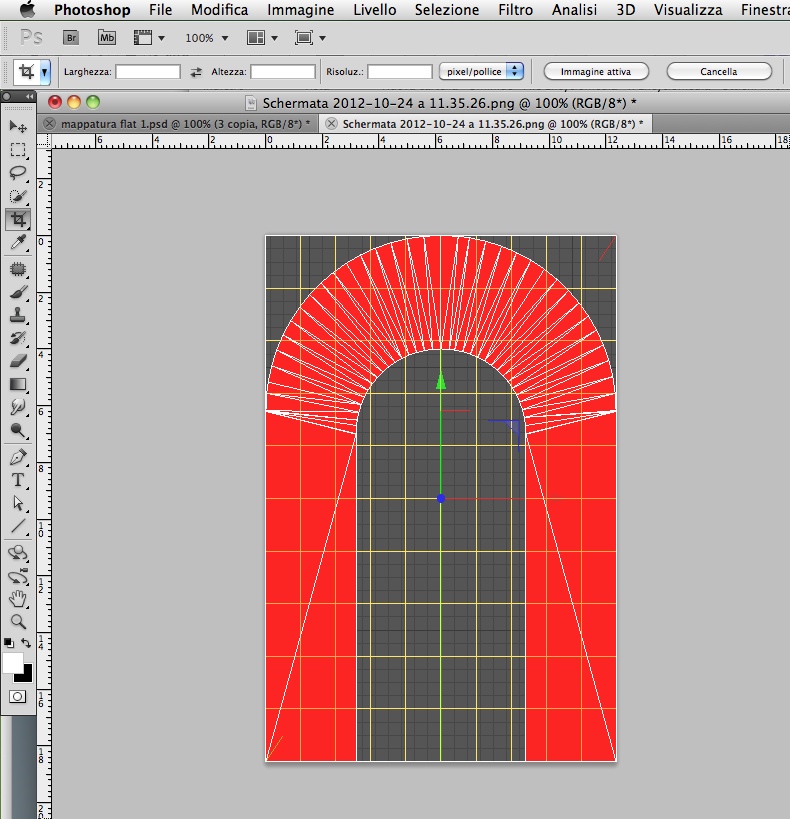Select the Move tool
The image size is (790, 819).
[x=18, y=127]
